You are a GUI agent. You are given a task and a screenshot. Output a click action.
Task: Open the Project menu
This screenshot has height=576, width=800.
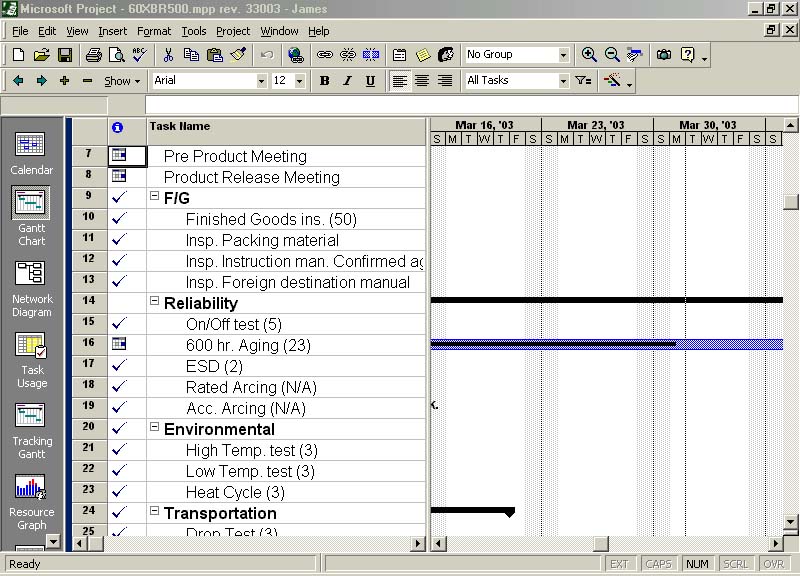233,31
